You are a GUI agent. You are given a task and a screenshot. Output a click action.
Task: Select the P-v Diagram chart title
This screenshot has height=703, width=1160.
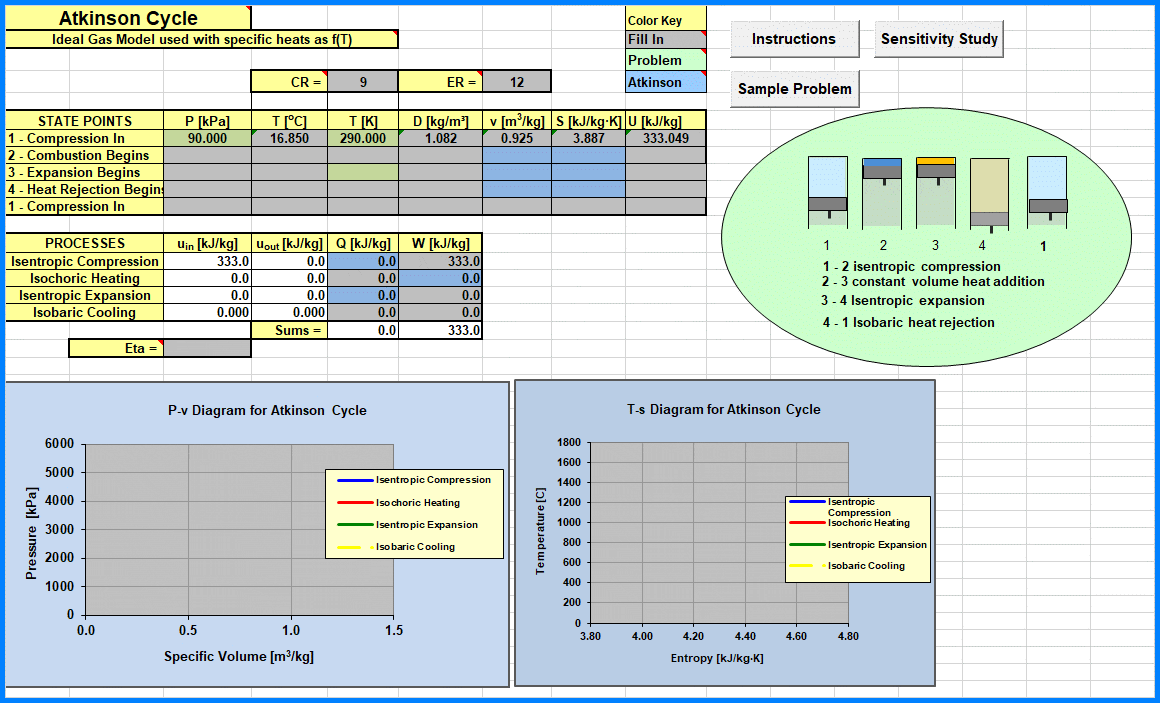(267, 410)
